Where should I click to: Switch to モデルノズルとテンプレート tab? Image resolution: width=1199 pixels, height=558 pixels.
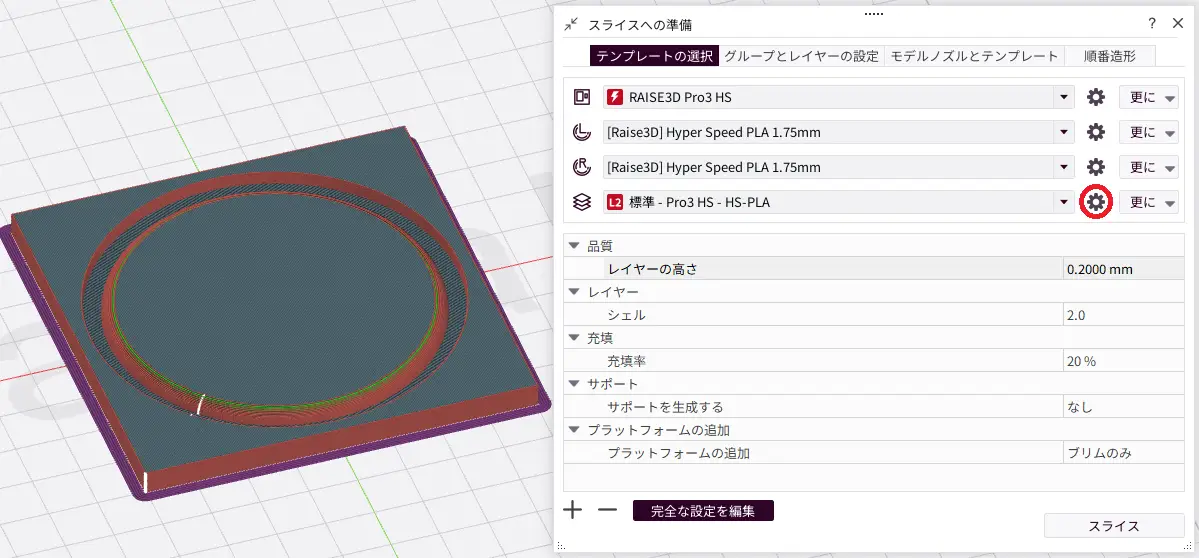[x=974, y=56]
